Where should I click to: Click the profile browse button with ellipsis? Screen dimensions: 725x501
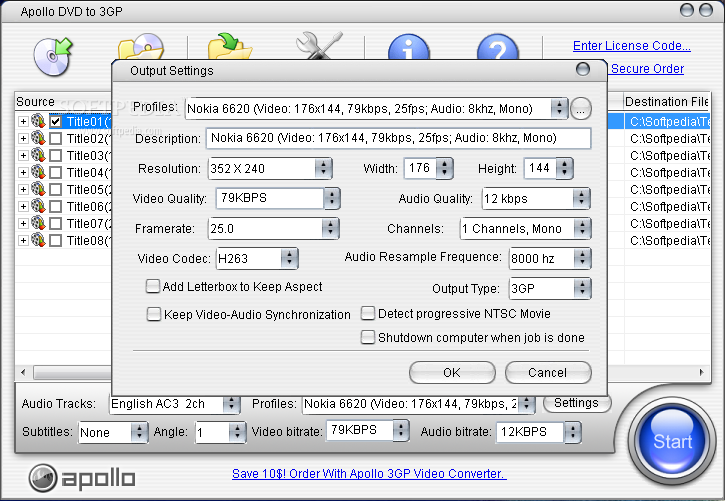click(x=581, y=109)
